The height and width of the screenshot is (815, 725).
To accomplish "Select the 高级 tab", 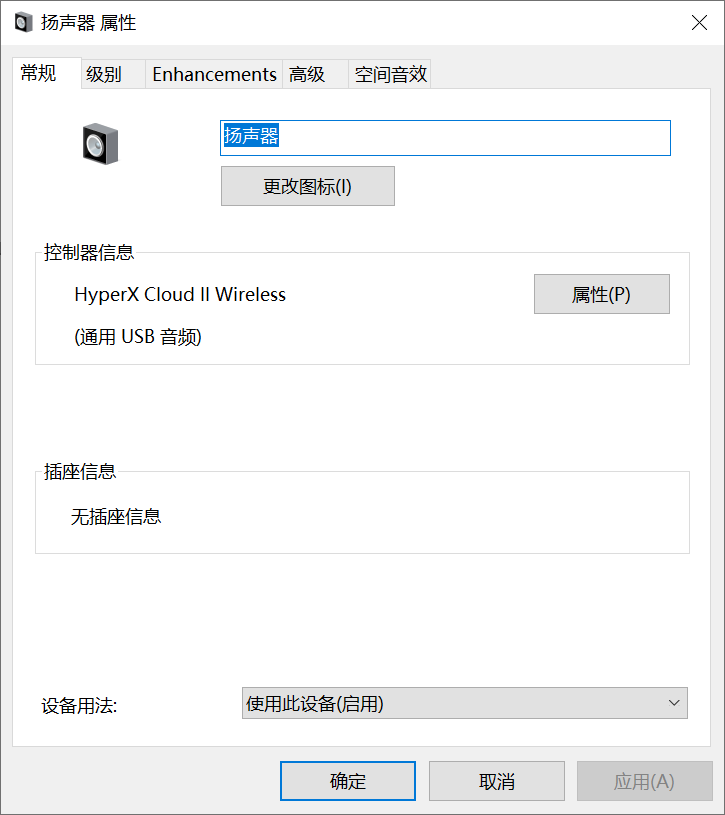I will click(307, 74).
